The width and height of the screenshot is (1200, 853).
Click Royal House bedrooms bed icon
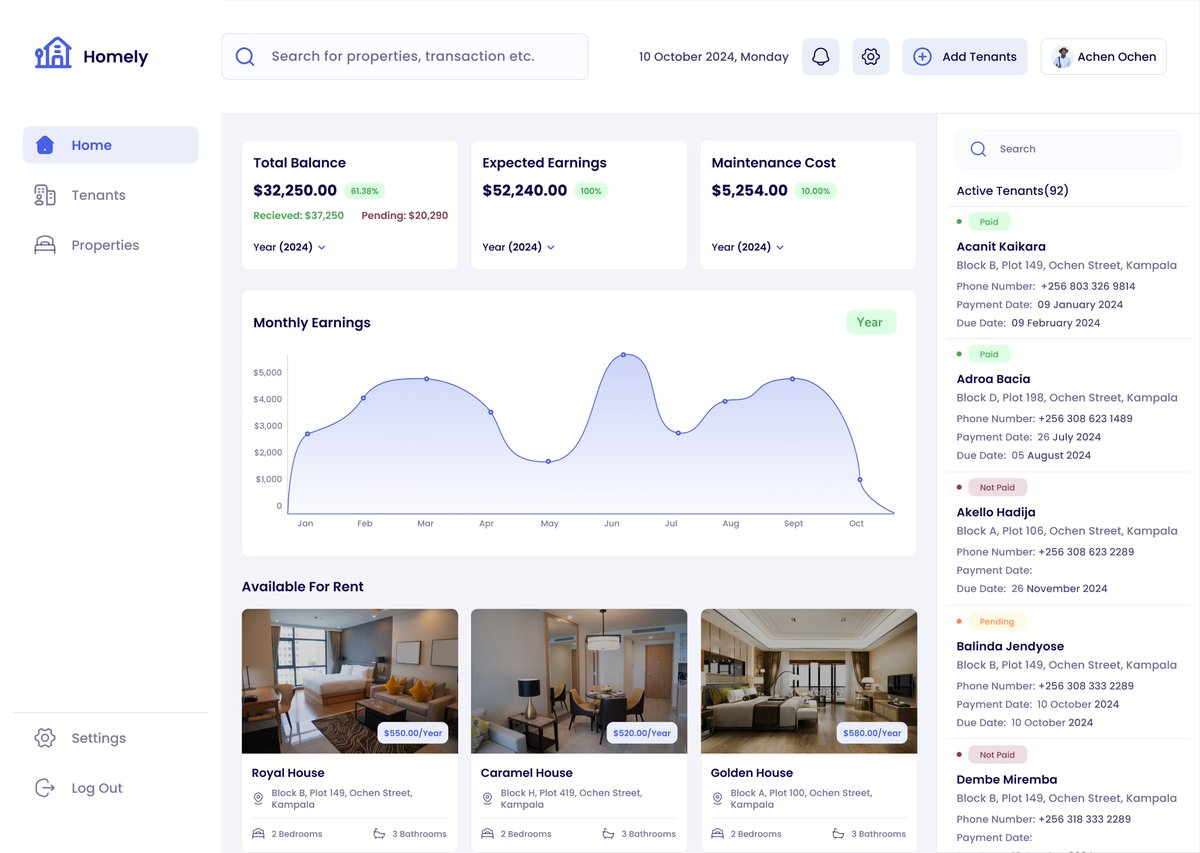(x=258, y=833)
